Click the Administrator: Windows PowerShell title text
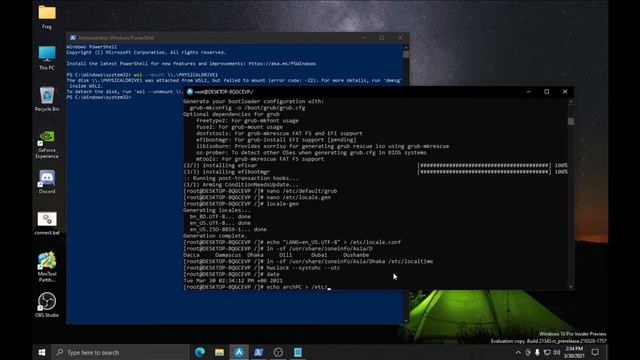 tap(116, 38)
